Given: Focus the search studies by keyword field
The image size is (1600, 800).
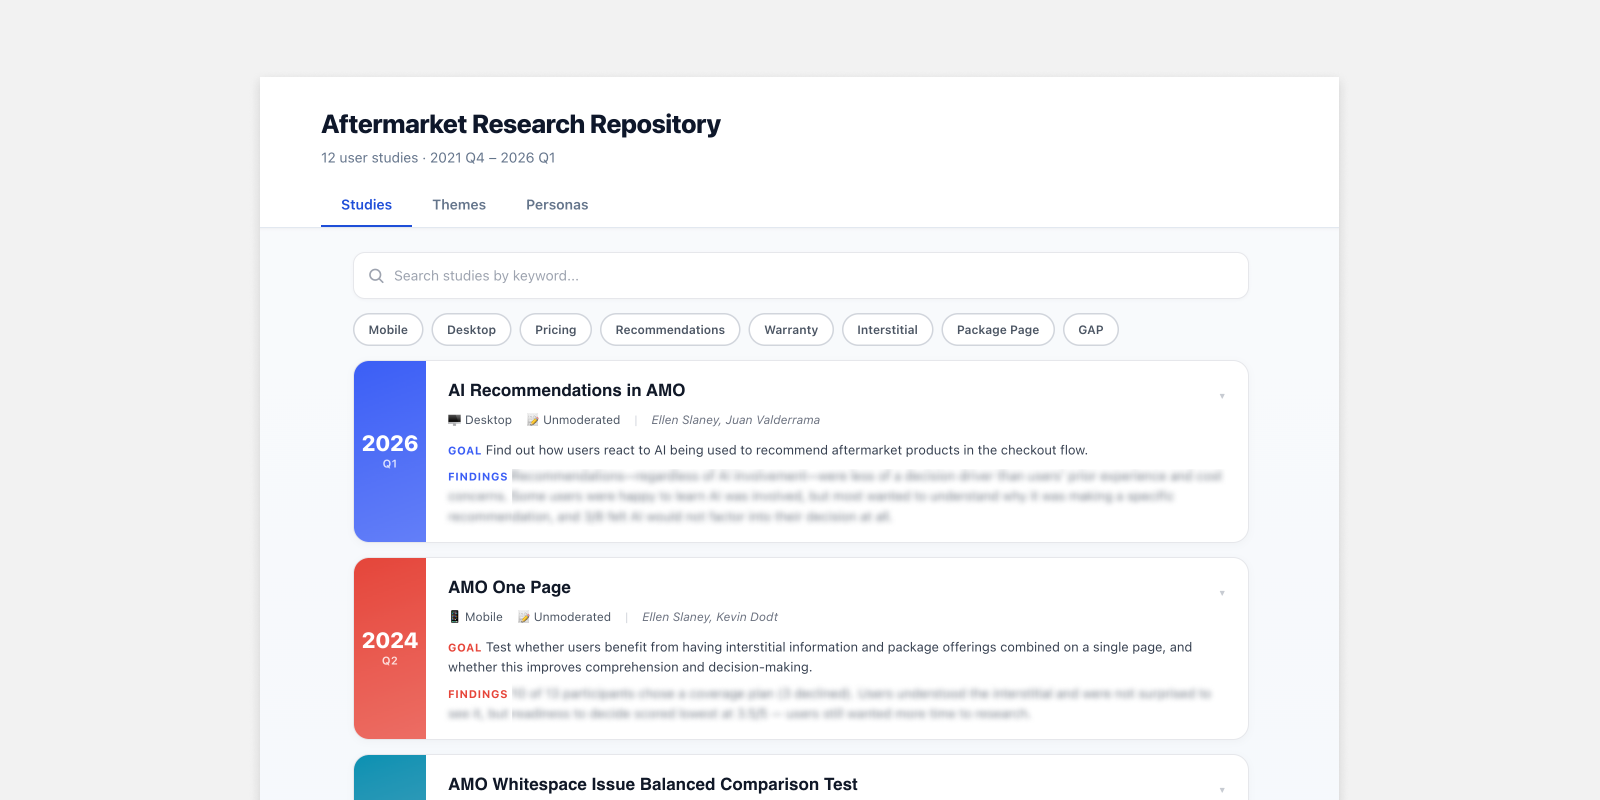Looking at the screenshot, I should [810, 276].
